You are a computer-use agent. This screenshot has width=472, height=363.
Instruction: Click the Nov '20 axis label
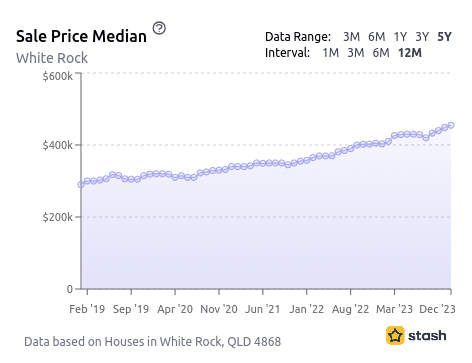(219, 309)
